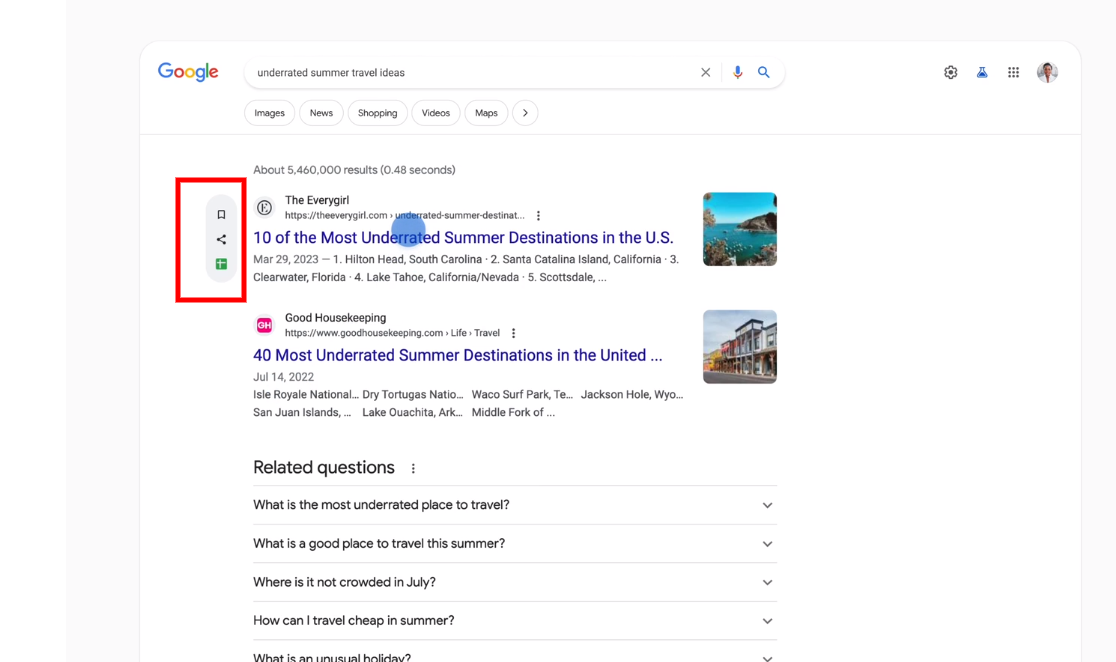Expand "What is a good place to travel this summer?"
Image resolution: width=1116 pixels, height=662 pixels.
pos(515,544)
